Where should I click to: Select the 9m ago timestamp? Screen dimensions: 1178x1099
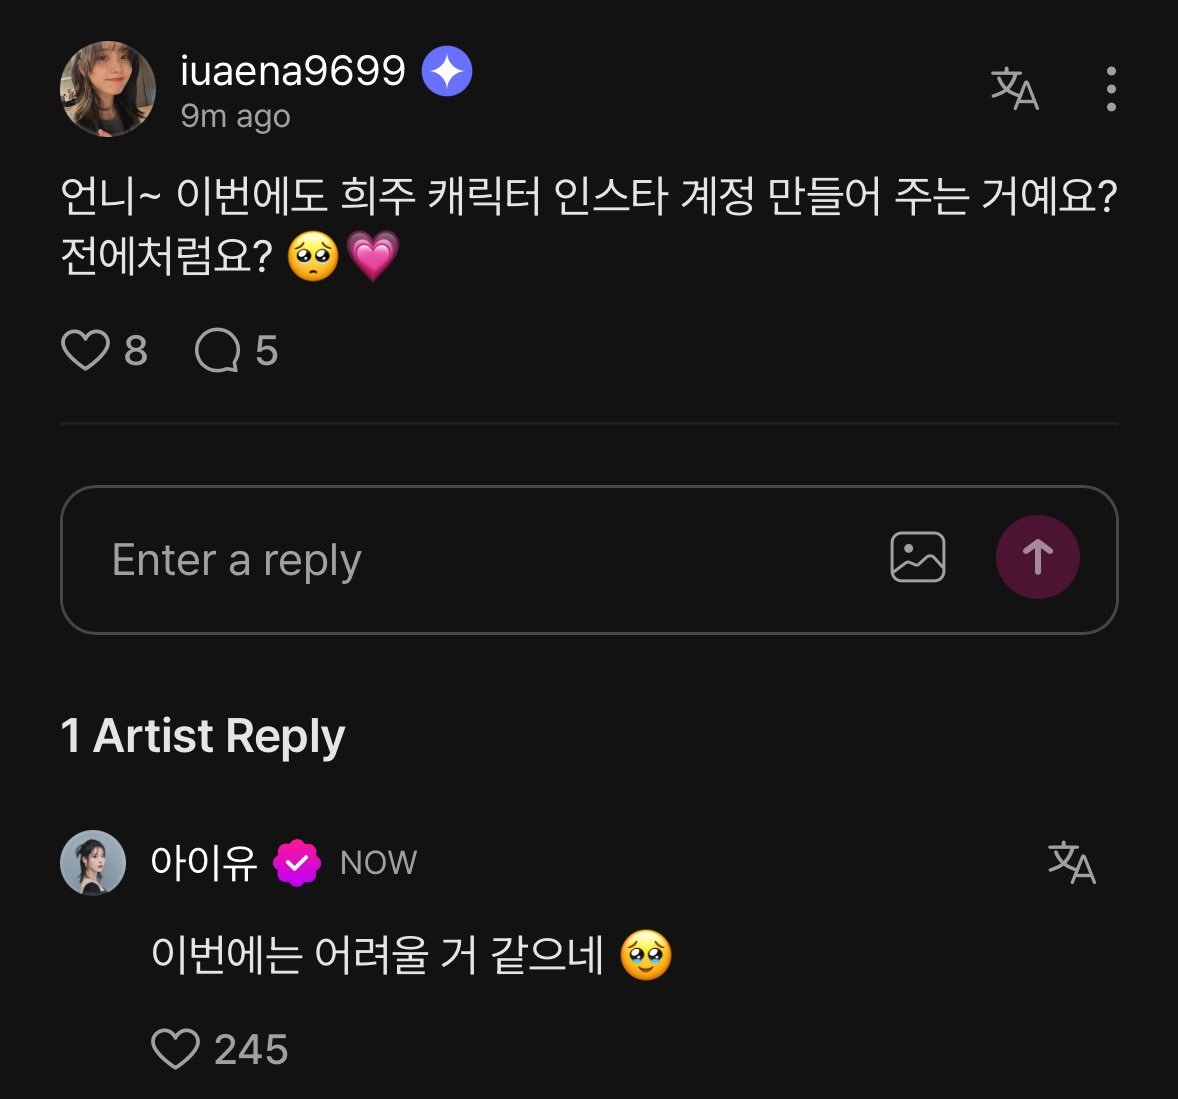coord(234,116)
